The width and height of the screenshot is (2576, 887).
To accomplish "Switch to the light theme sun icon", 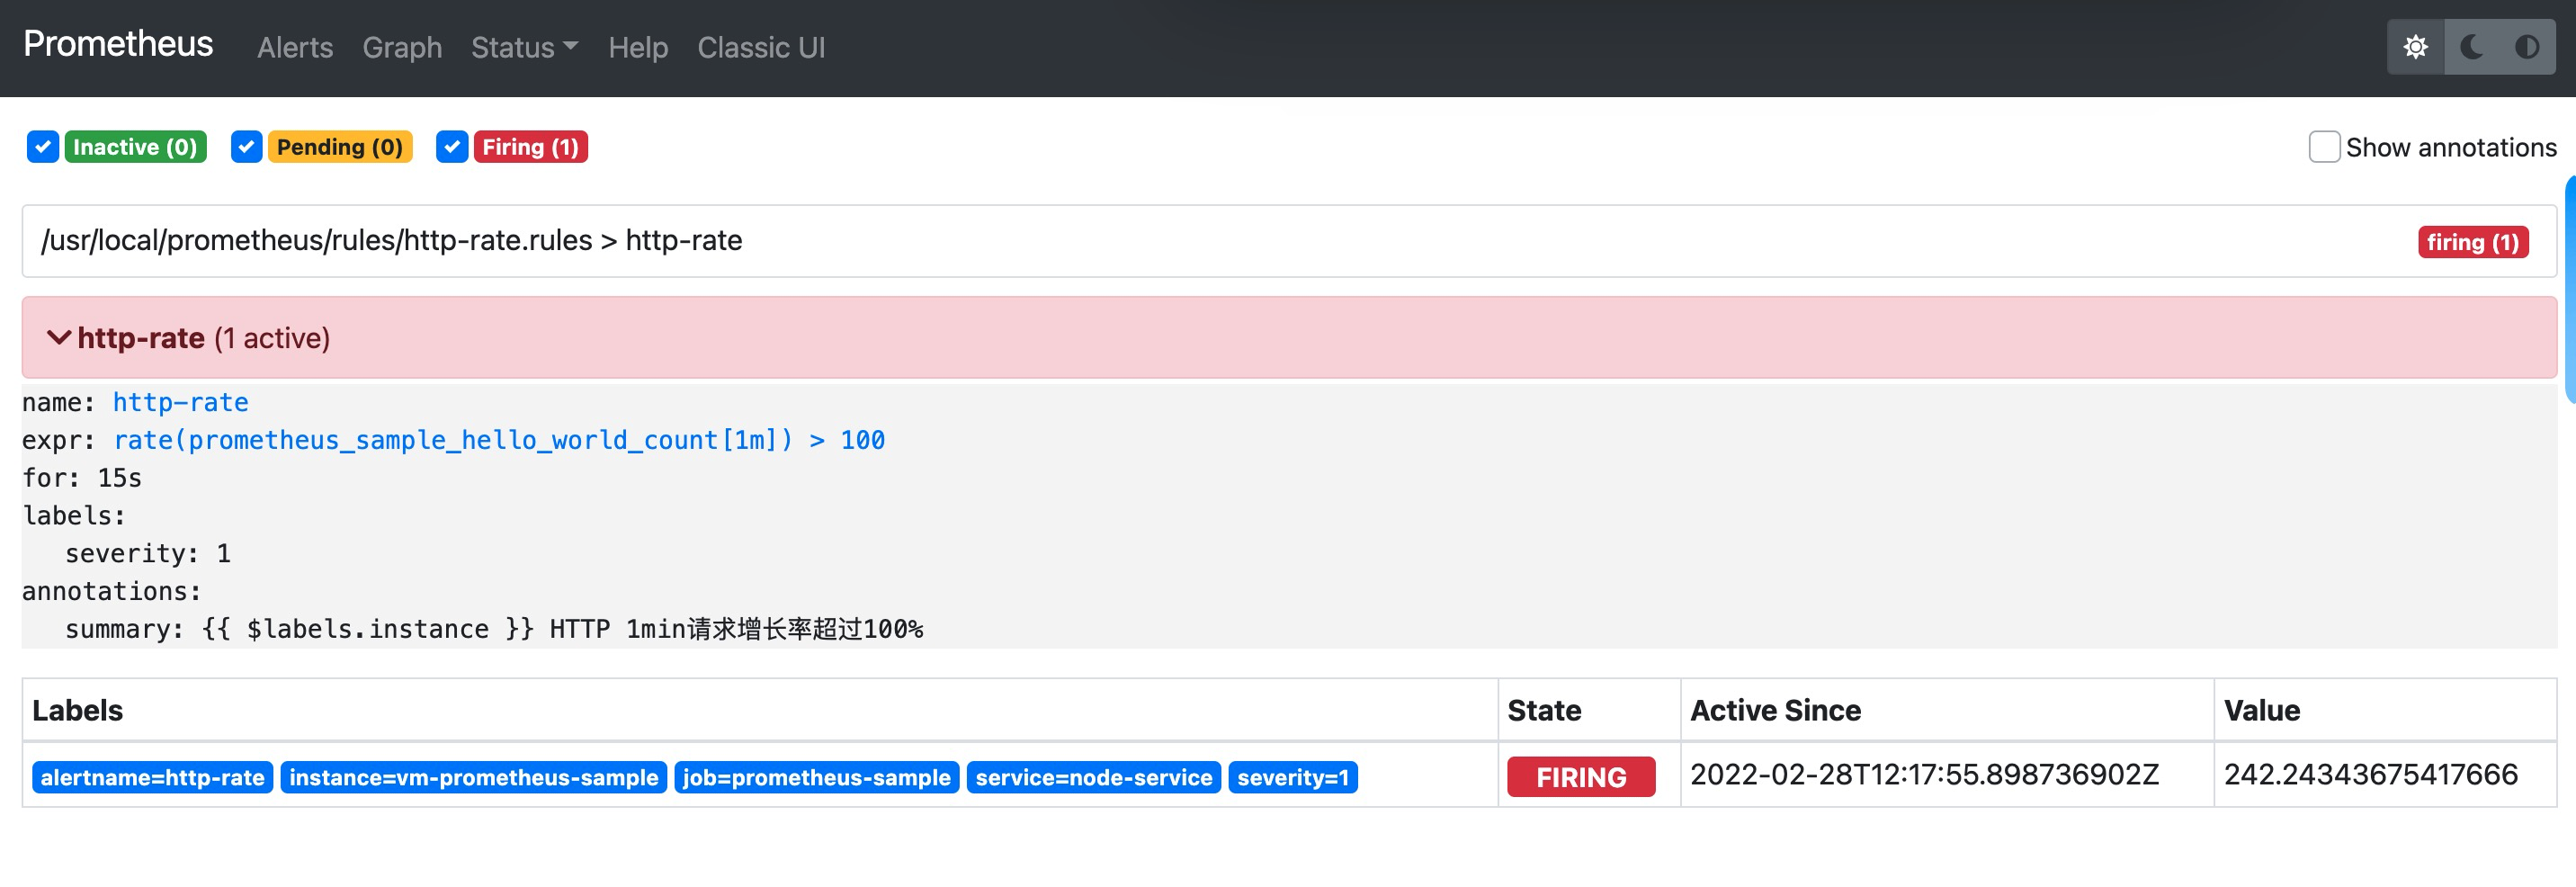I will point(2415,47).
